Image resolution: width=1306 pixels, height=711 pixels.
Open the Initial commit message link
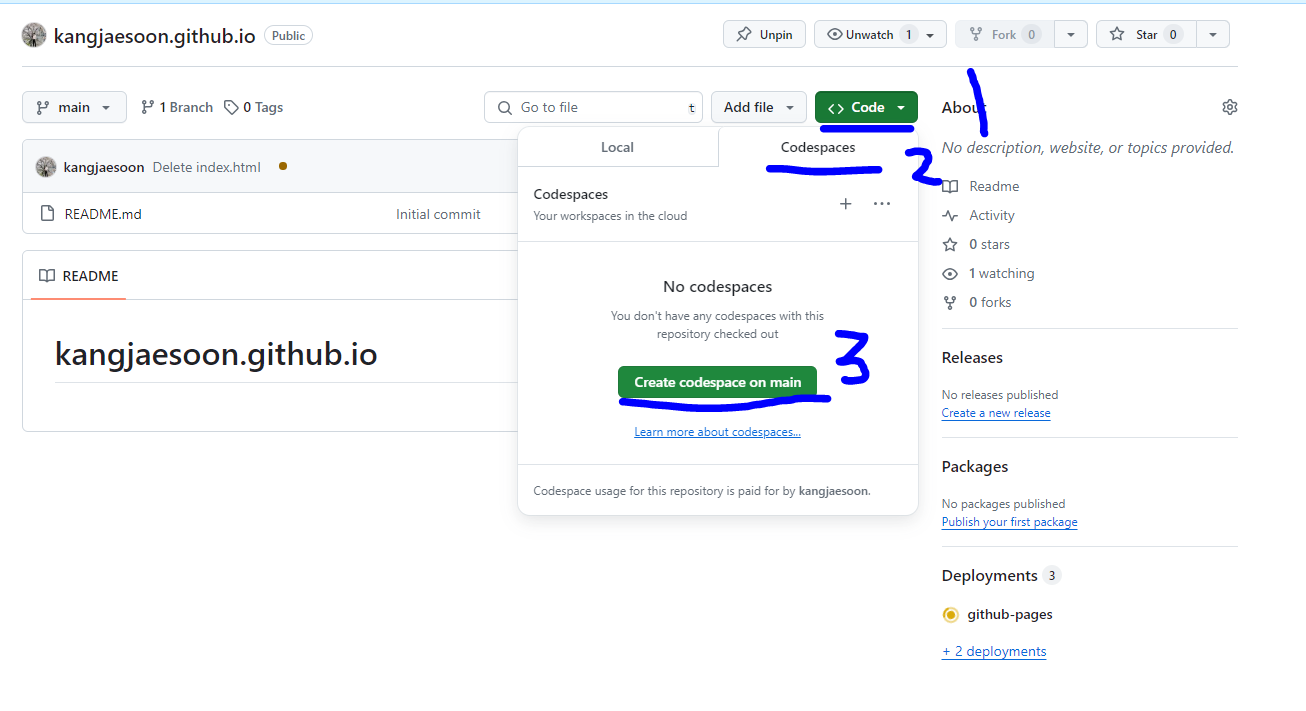(438, 214)
